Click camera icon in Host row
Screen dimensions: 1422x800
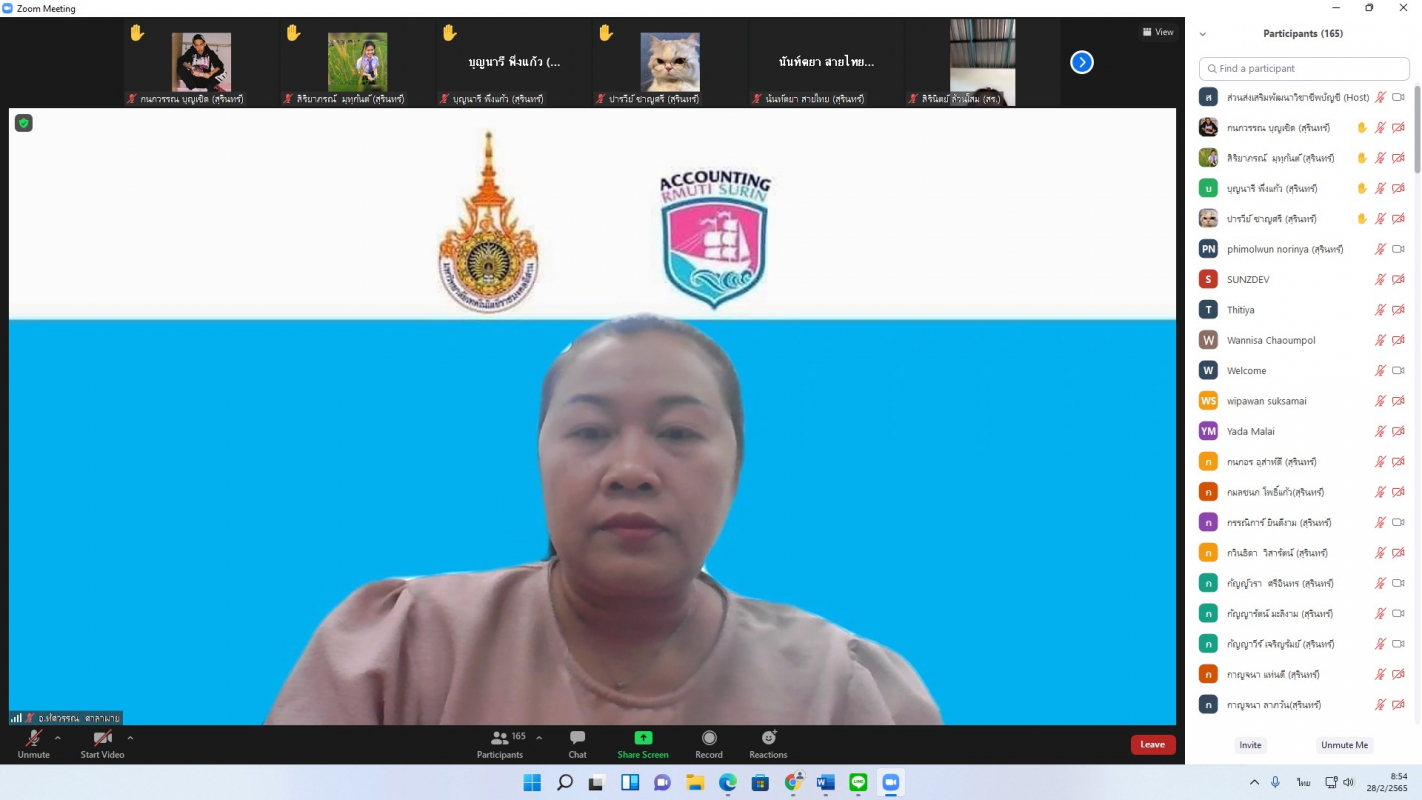pyautogui.click(x=1398, y=97)
